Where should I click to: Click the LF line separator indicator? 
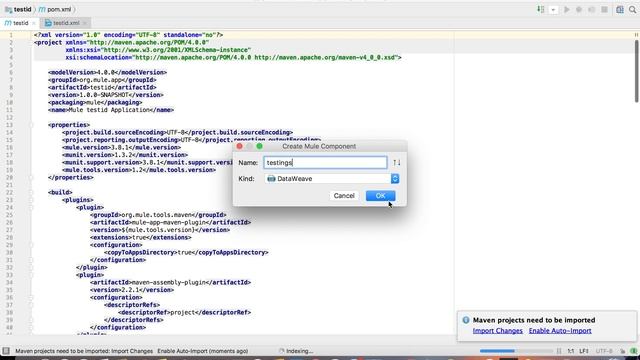(584, 351)
